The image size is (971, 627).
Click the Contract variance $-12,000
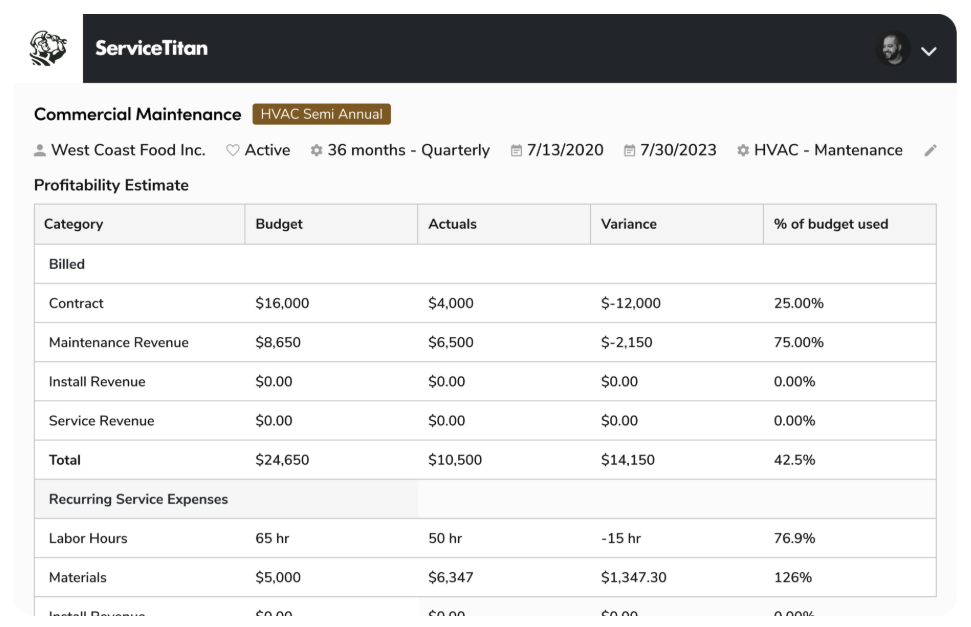(x=630, y=303)
